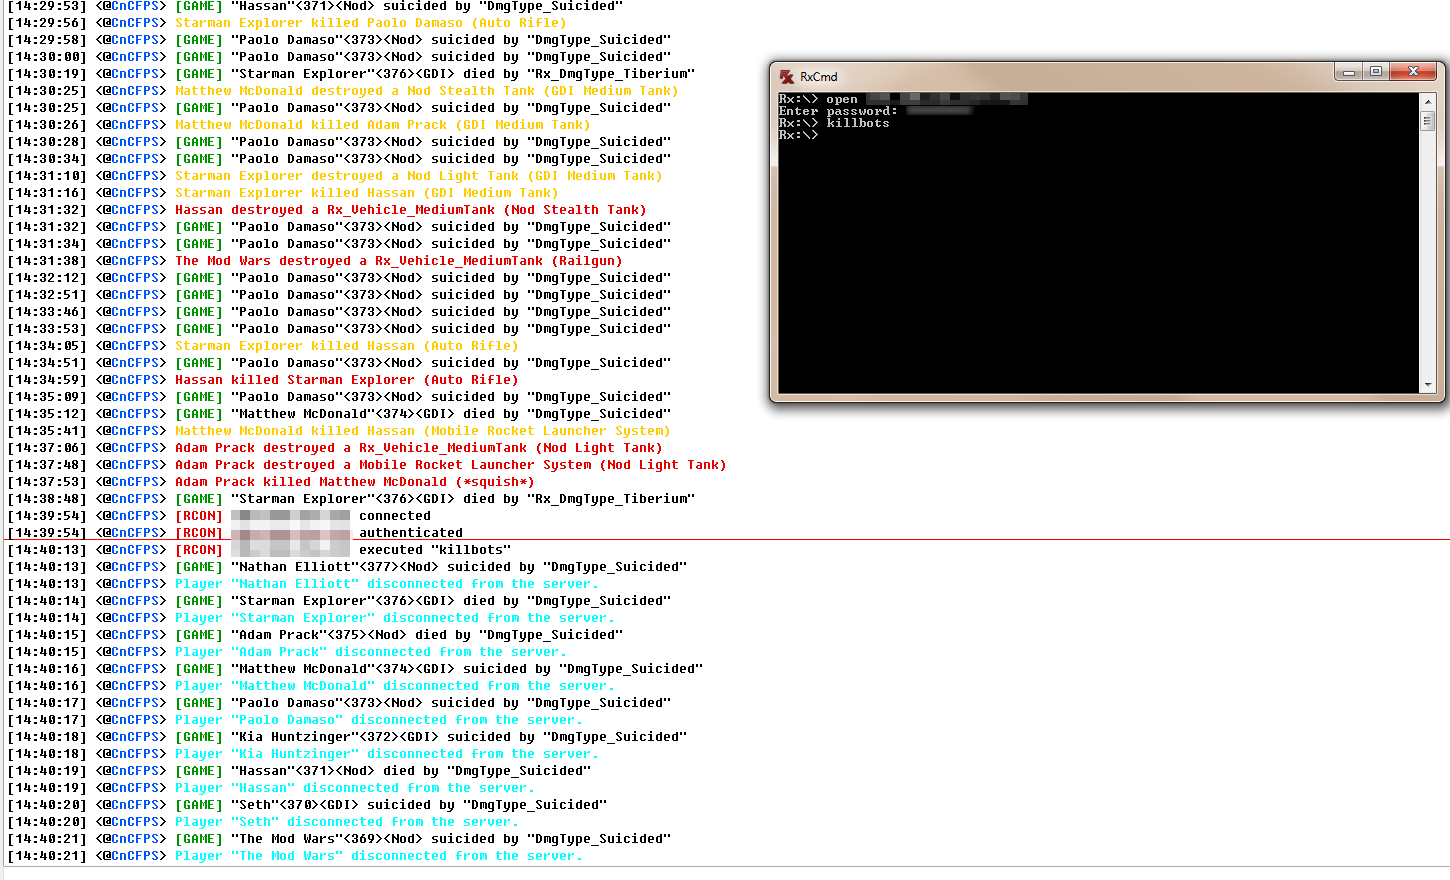Click @CnCFPS nick on the 14:37:53 line
Viewport: 1450px width, 880px height.
(x=131, y=482)
